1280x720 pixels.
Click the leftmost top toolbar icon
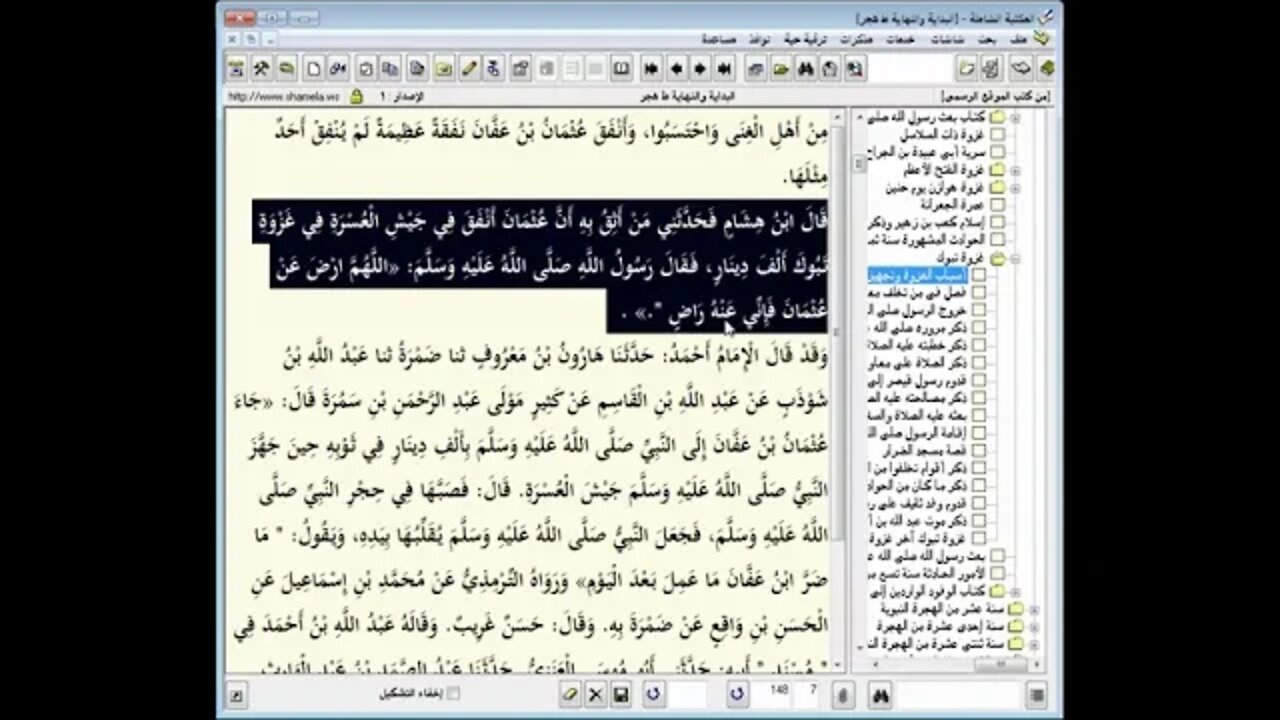(x=237, y=68)
